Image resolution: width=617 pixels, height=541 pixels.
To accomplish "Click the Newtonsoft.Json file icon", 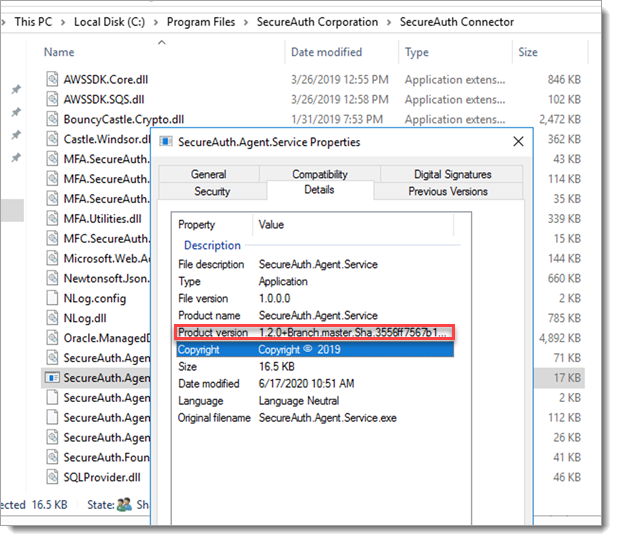I will (53, 278).
